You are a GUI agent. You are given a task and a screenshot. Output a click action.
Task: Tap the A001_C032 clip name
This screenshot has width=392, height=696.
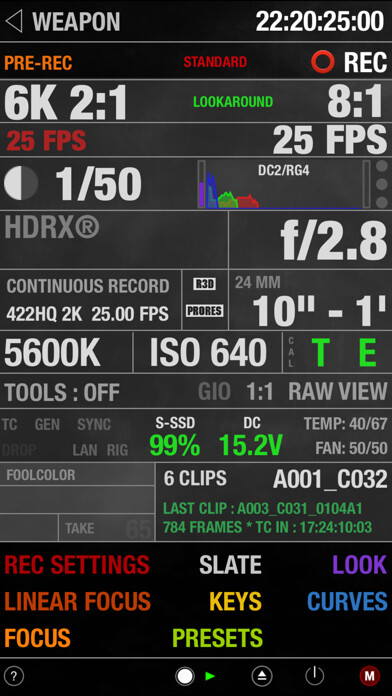(x=330, y=479)
